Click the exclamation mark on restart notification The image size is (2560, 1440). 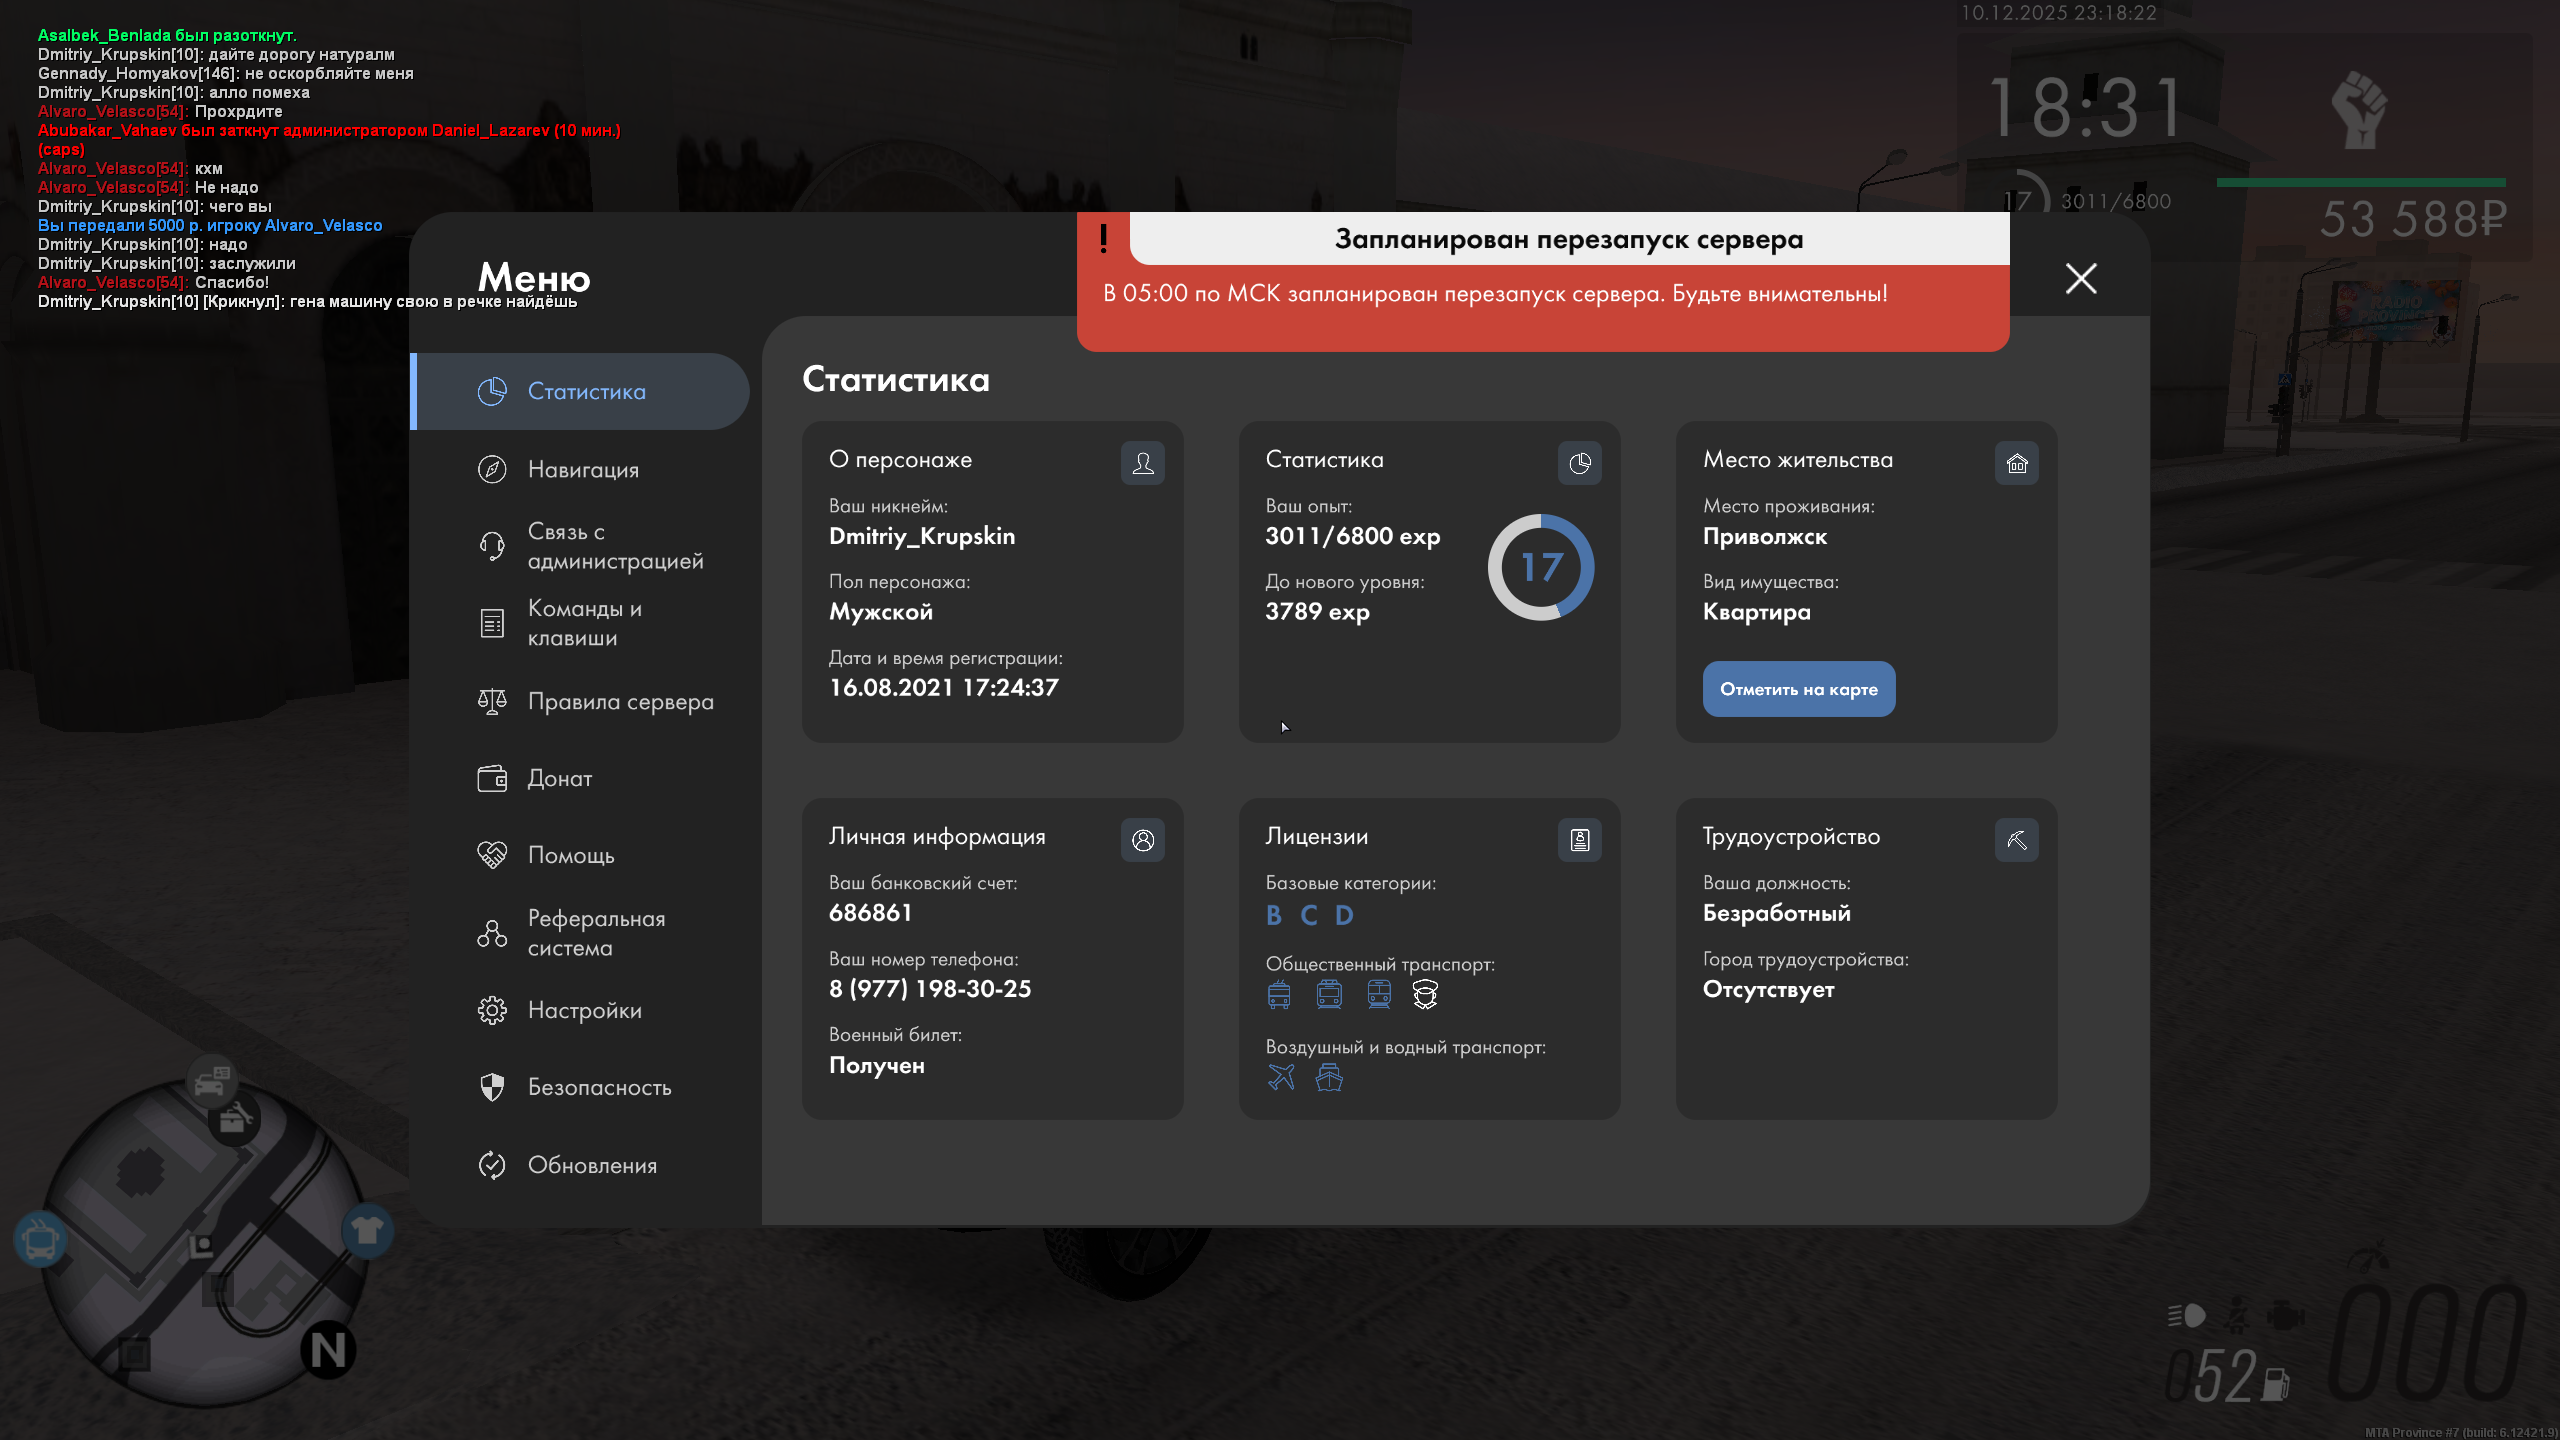1103,238
